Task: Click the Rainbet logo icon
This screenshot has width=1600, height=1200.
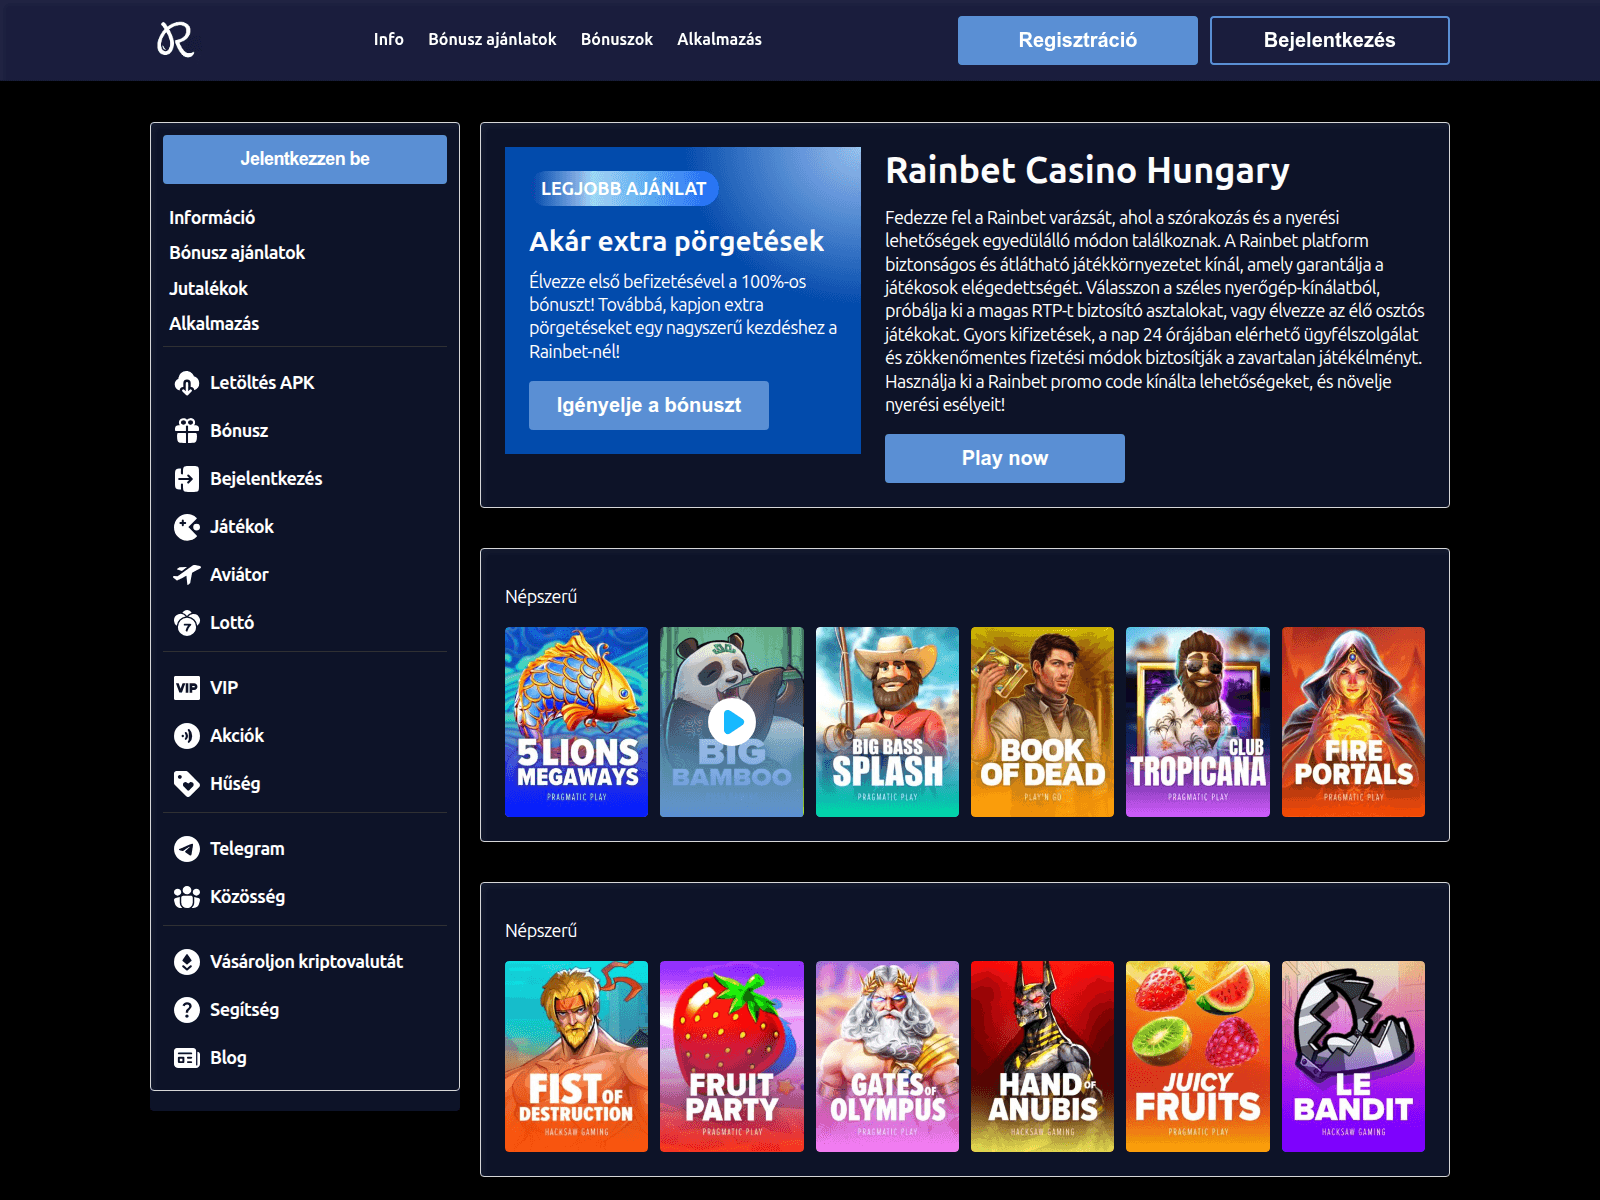Action: pos(175,40)
